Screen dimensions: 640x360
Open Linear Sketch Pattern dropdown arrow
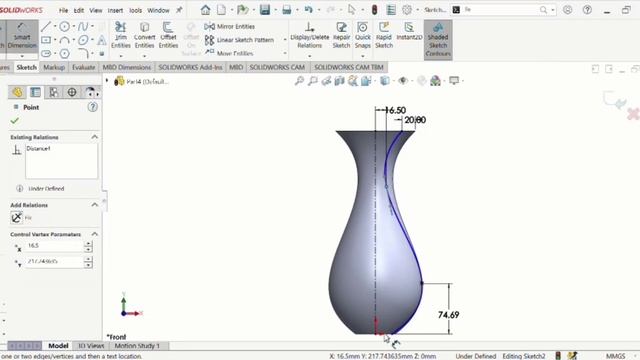(x=284, y=40)
